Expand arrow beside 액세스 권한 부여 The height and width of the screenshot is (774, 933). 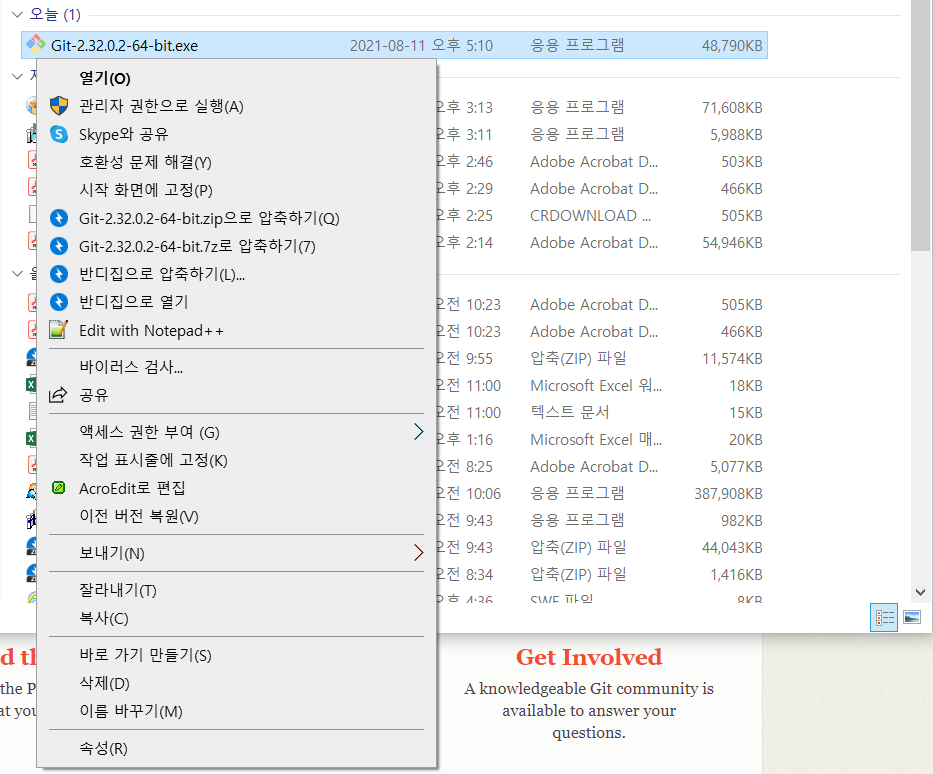point(418,432)
